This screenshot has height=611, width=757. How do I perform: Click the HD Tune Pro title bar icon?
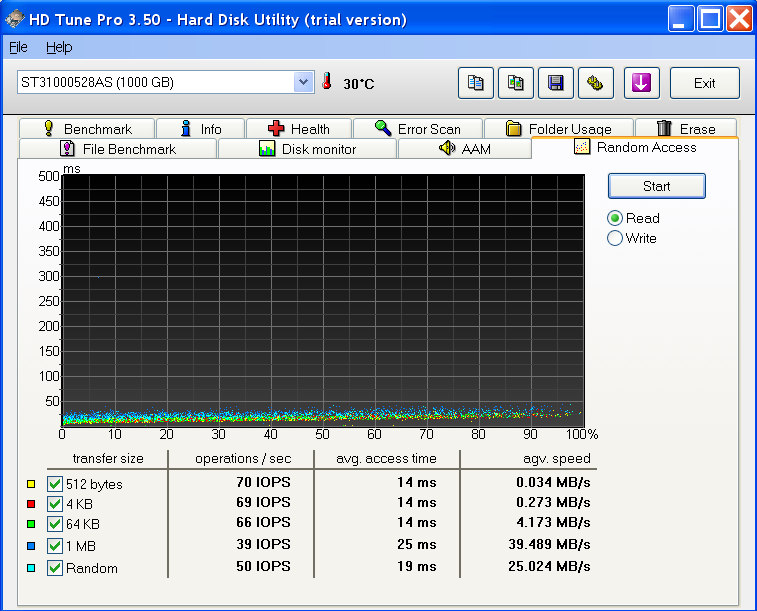[14, 19]
